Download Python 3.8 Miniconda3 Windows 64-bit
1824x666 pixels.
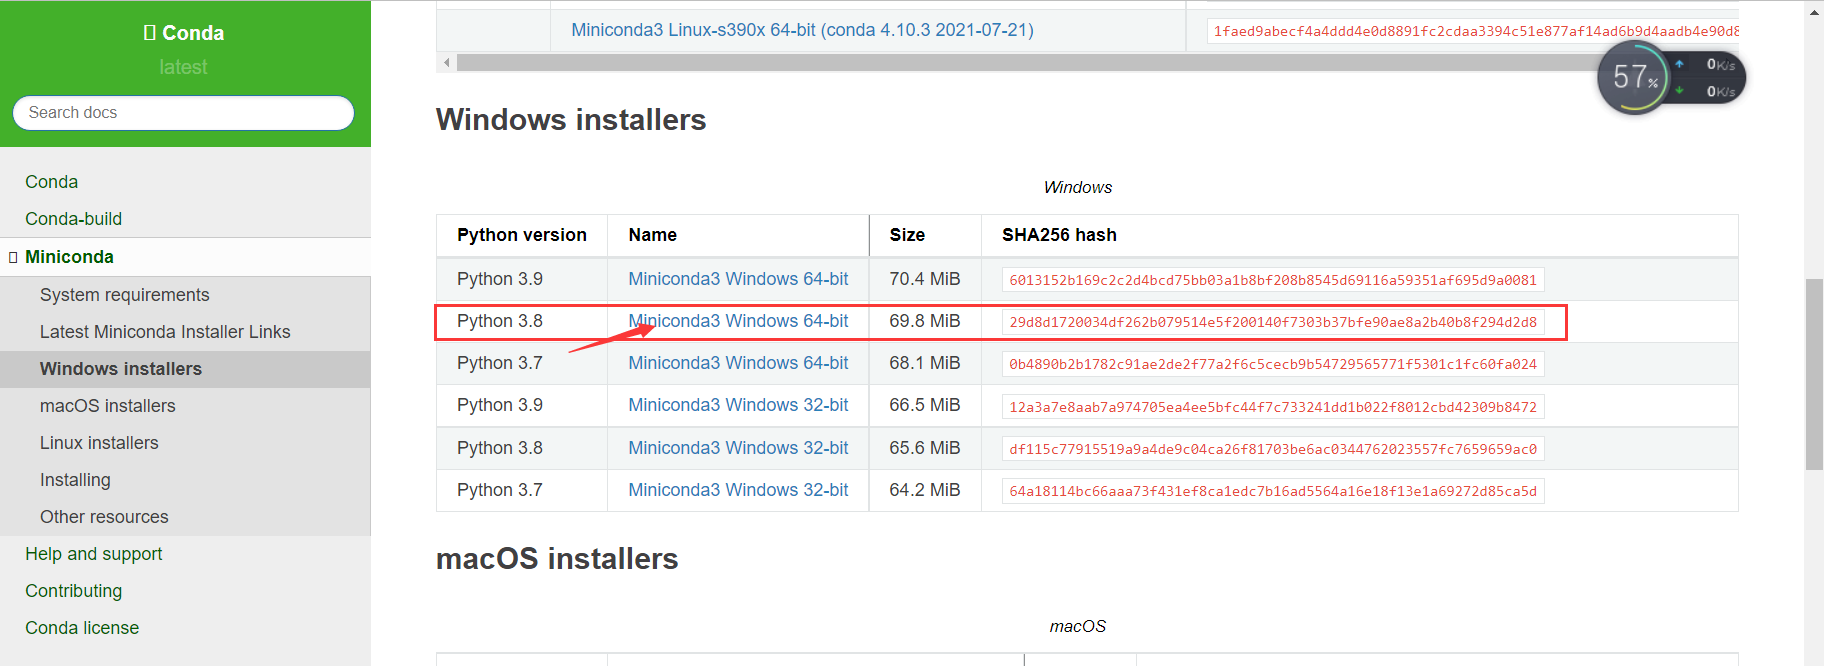tap(738, 321)
